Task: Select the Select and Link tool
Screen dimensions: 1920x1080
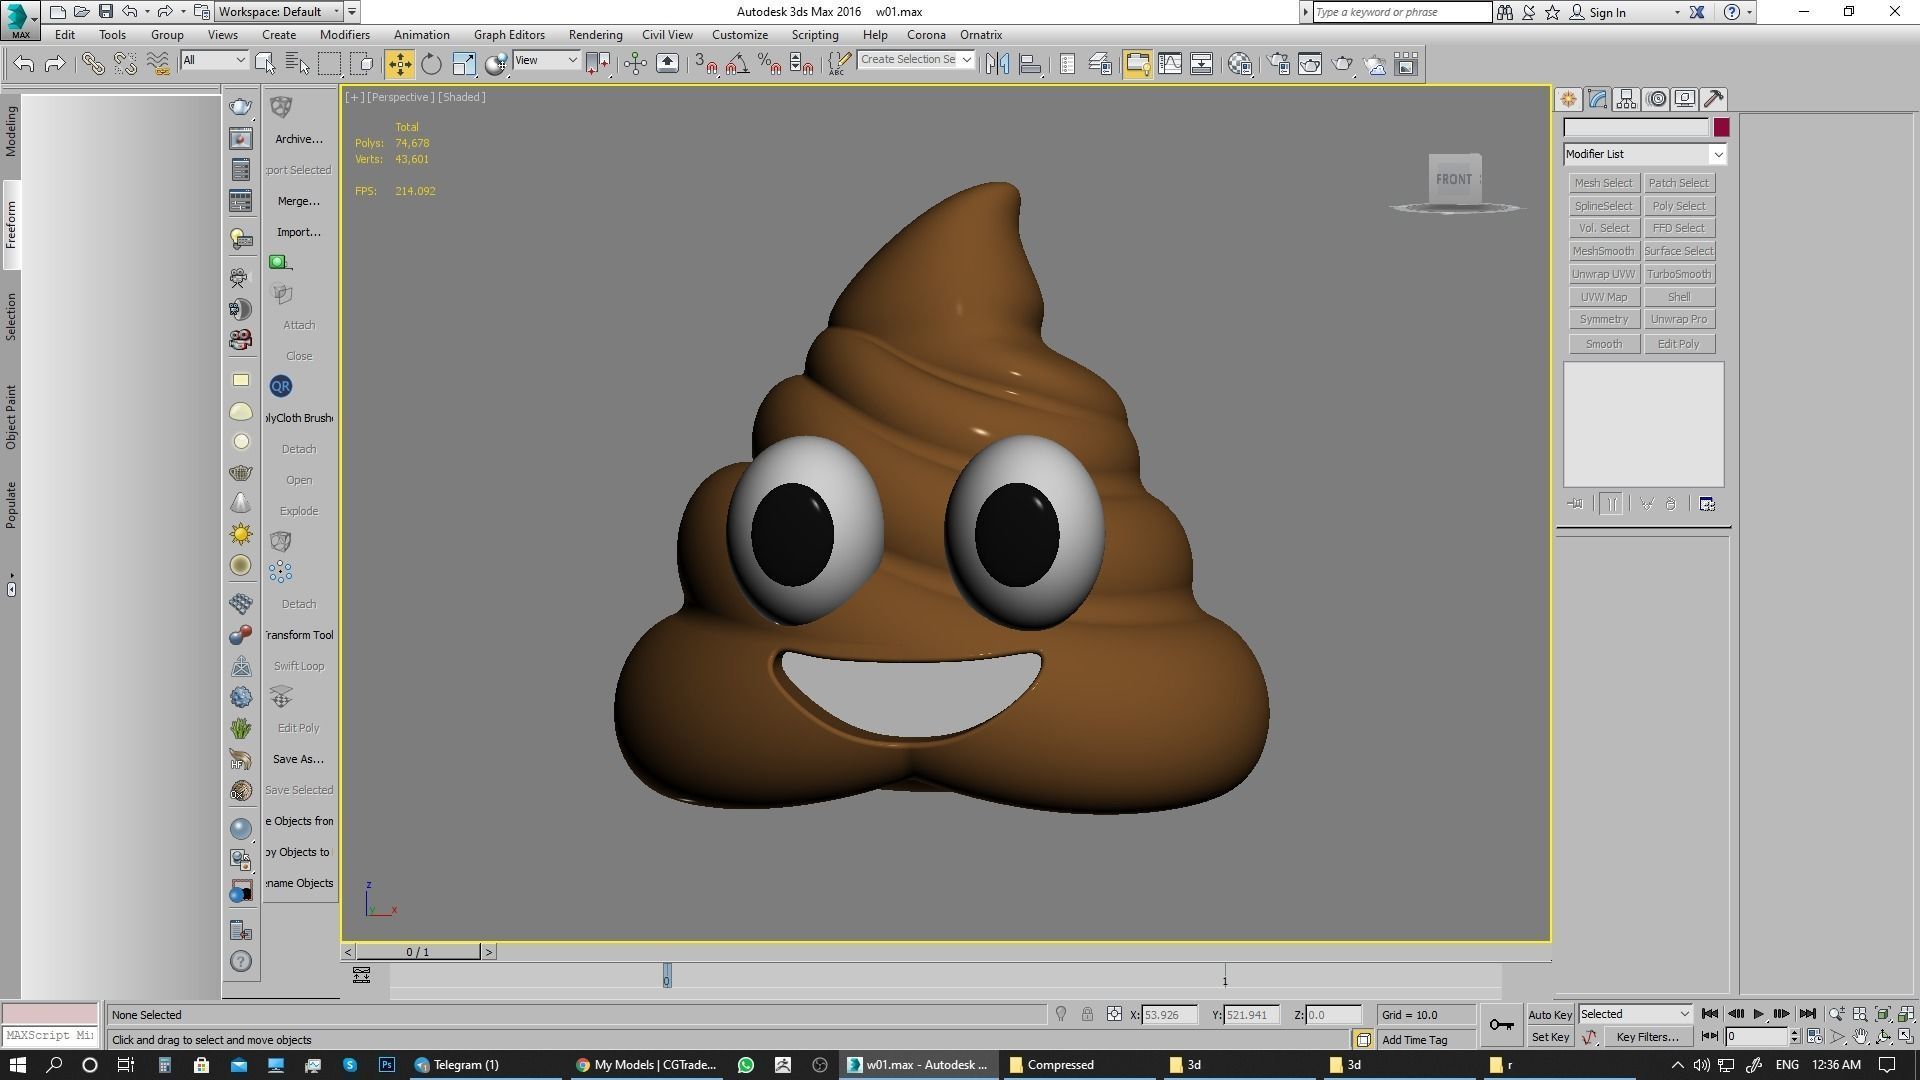Action: point(93,64)
